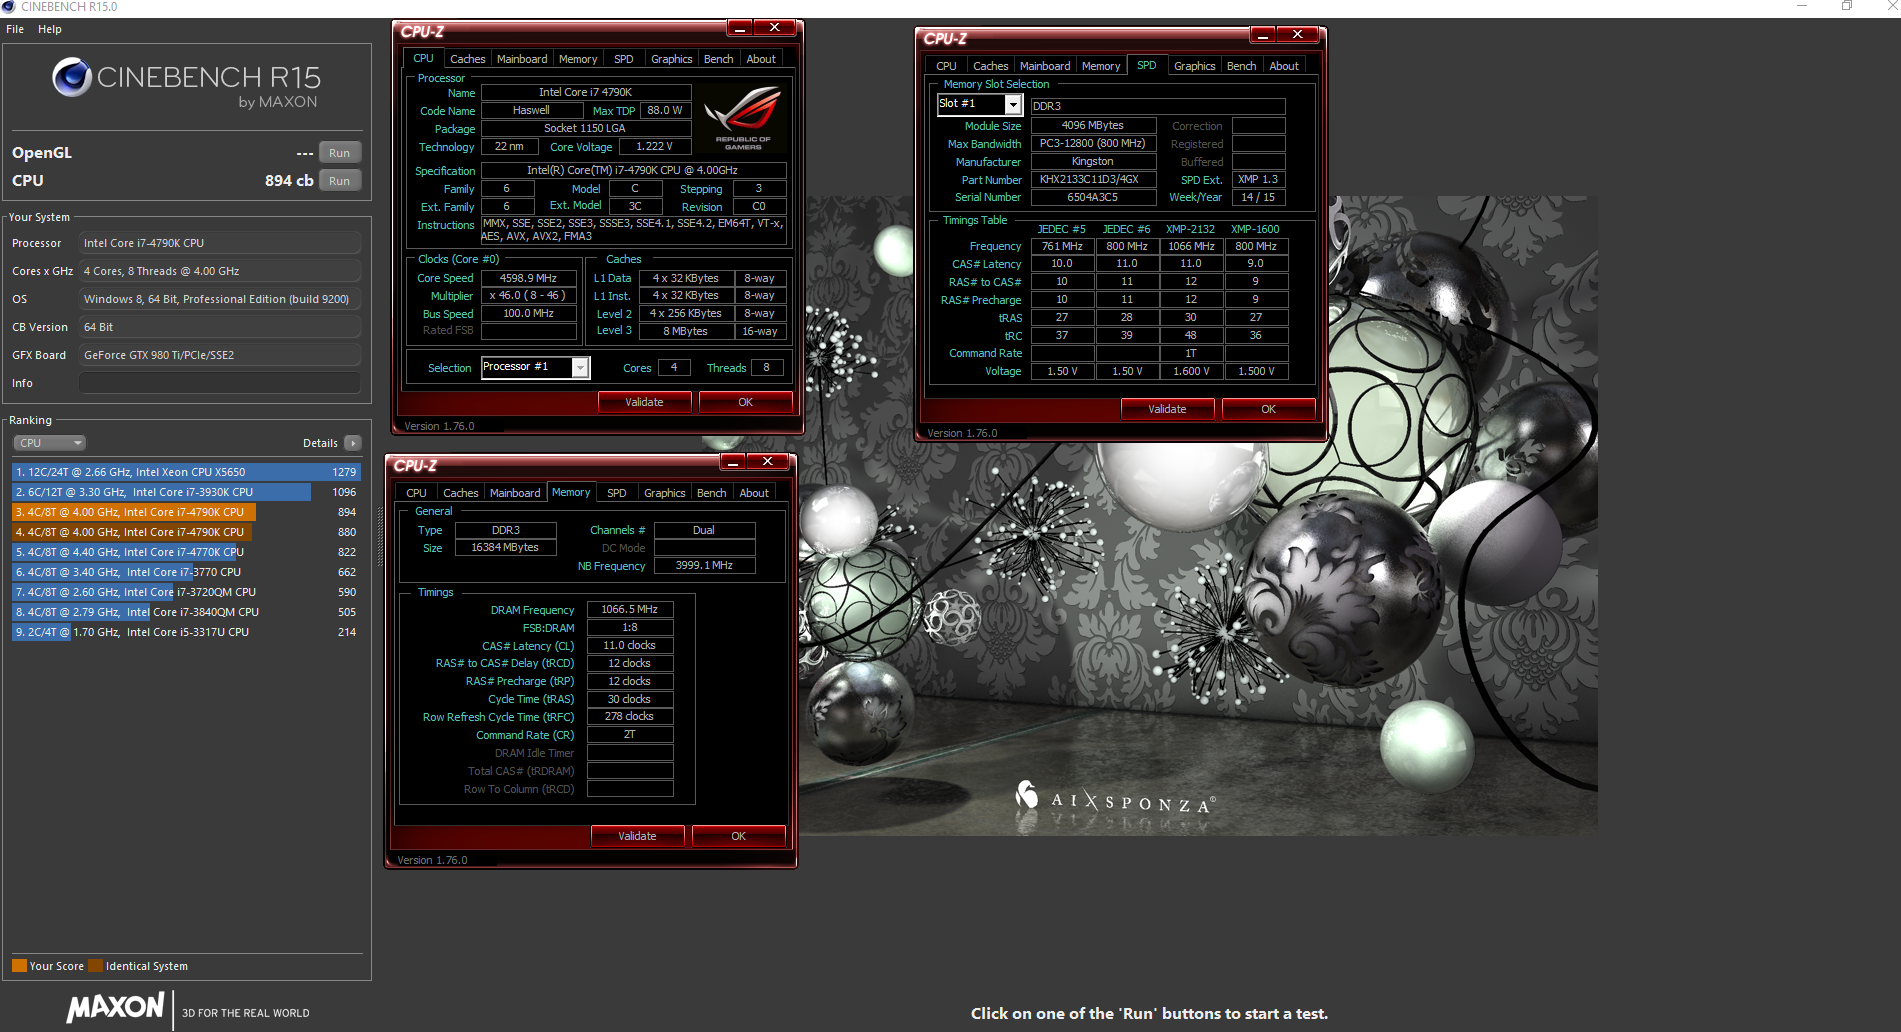Click the MAXON logo at the bottom
Image resolution: width=1901 pixels, height=1032 pixels.
115,1007
